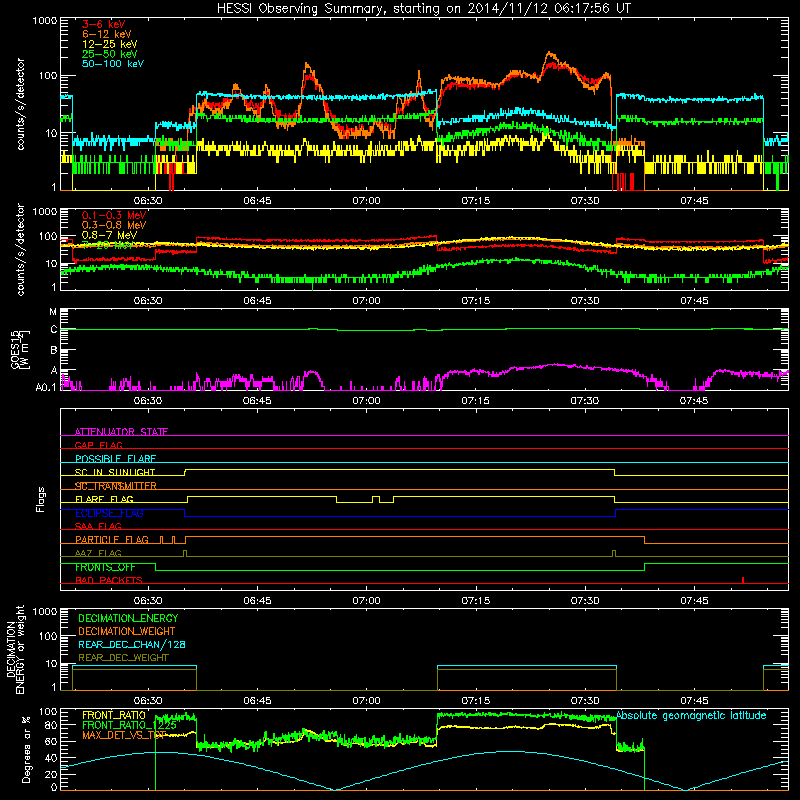
Task: Select the POSSIBLE_FLARE flag label
Action: pyautogui.click(x=115, y=459)
